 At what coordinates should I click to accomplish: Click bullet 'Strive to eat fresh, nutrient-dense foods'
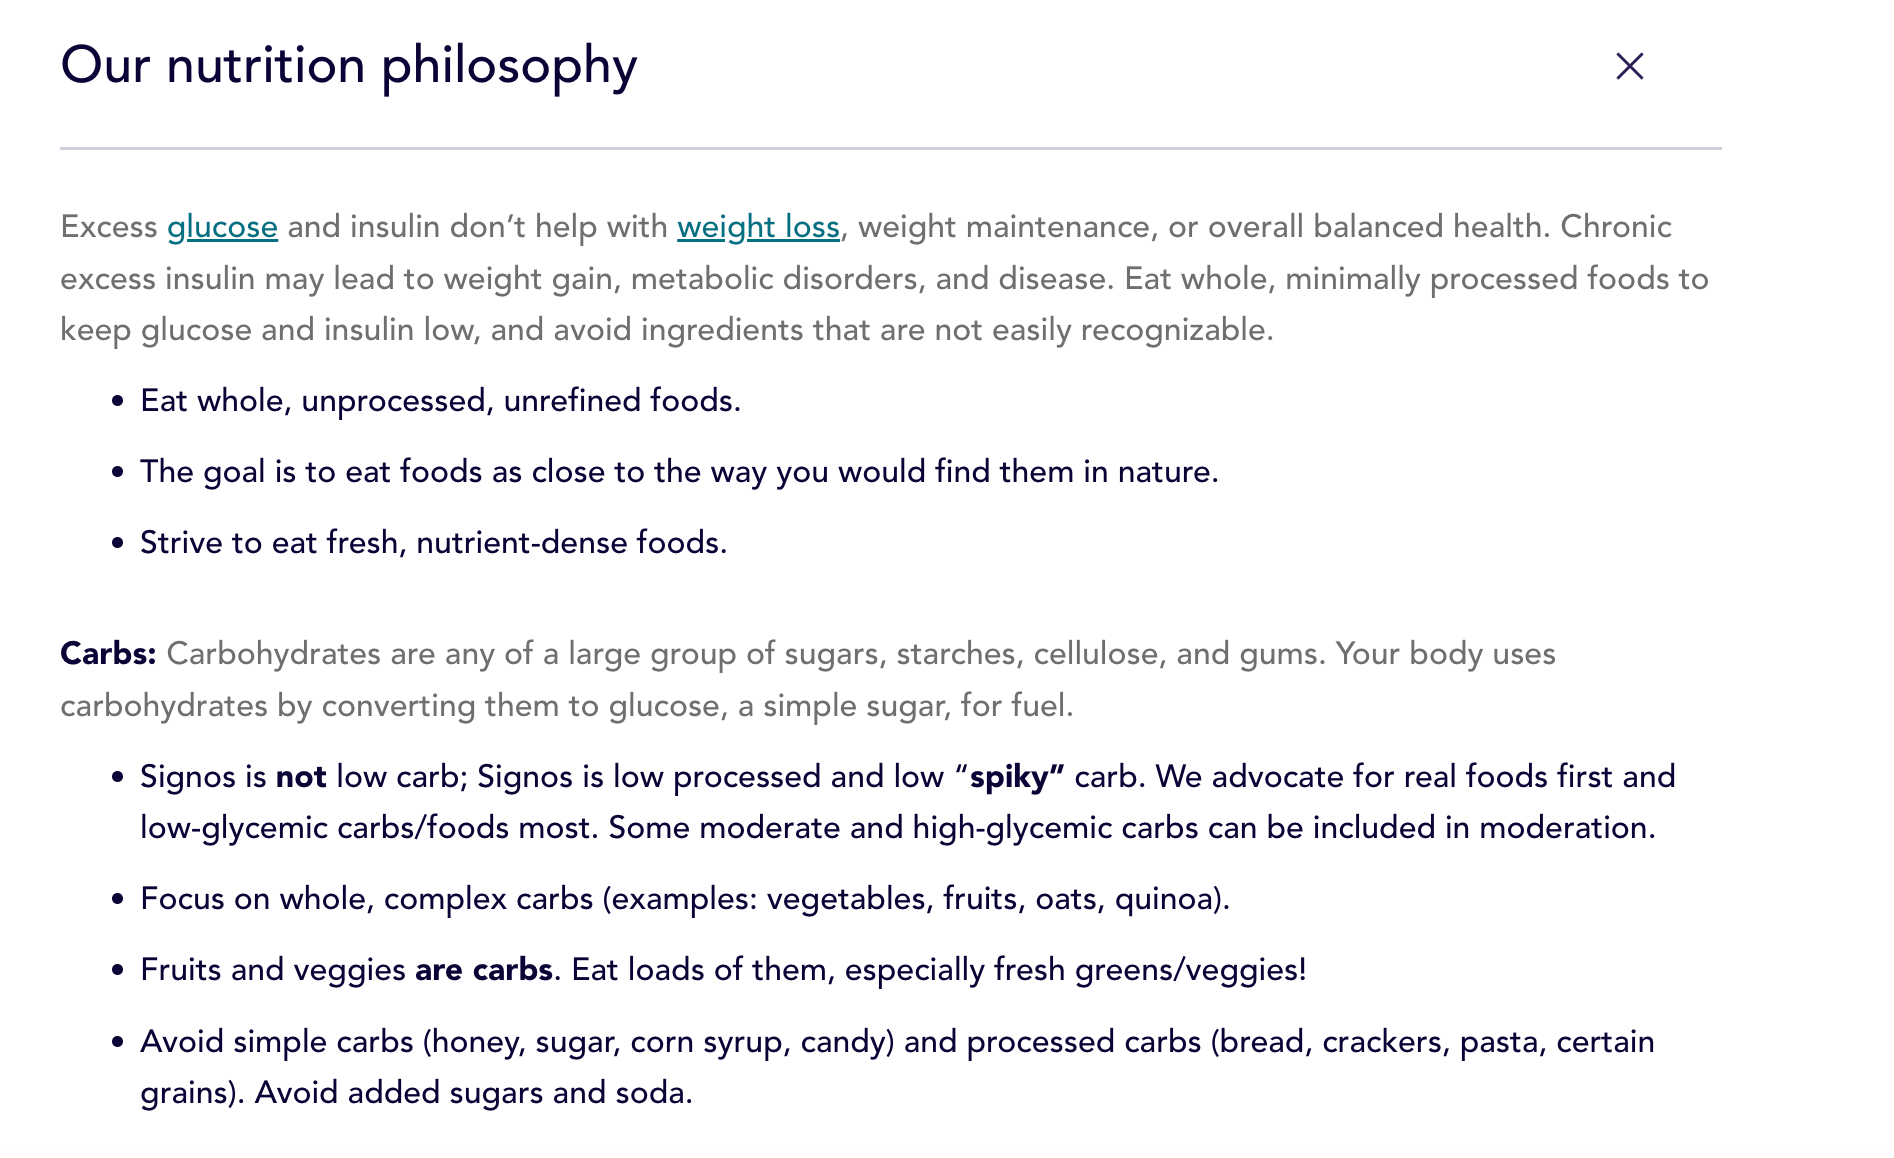point(433,543)
